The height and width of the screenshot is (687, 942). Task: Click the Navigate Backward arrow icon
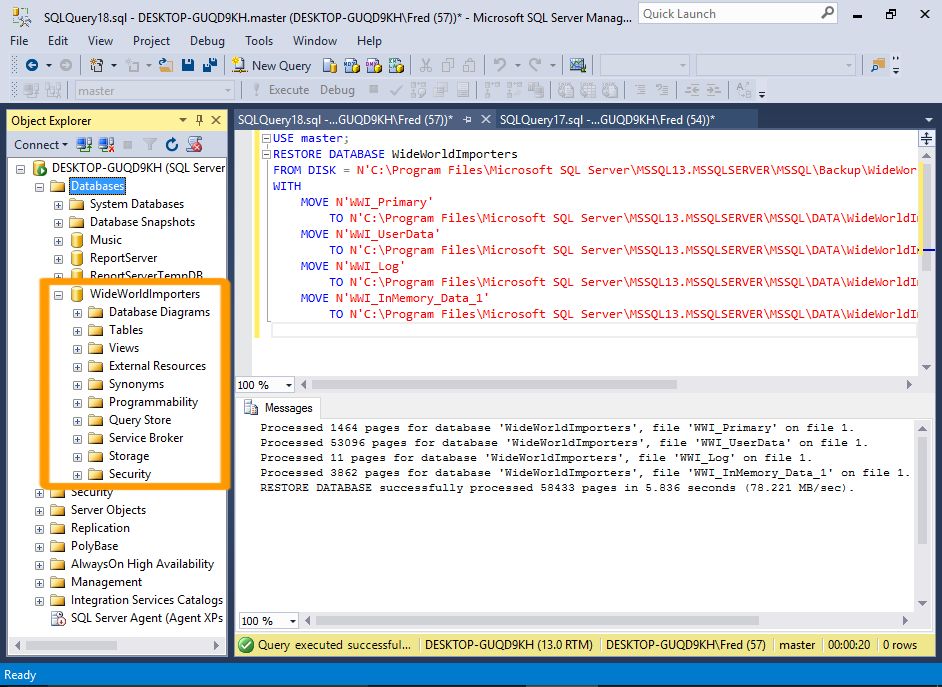(32, 65)
